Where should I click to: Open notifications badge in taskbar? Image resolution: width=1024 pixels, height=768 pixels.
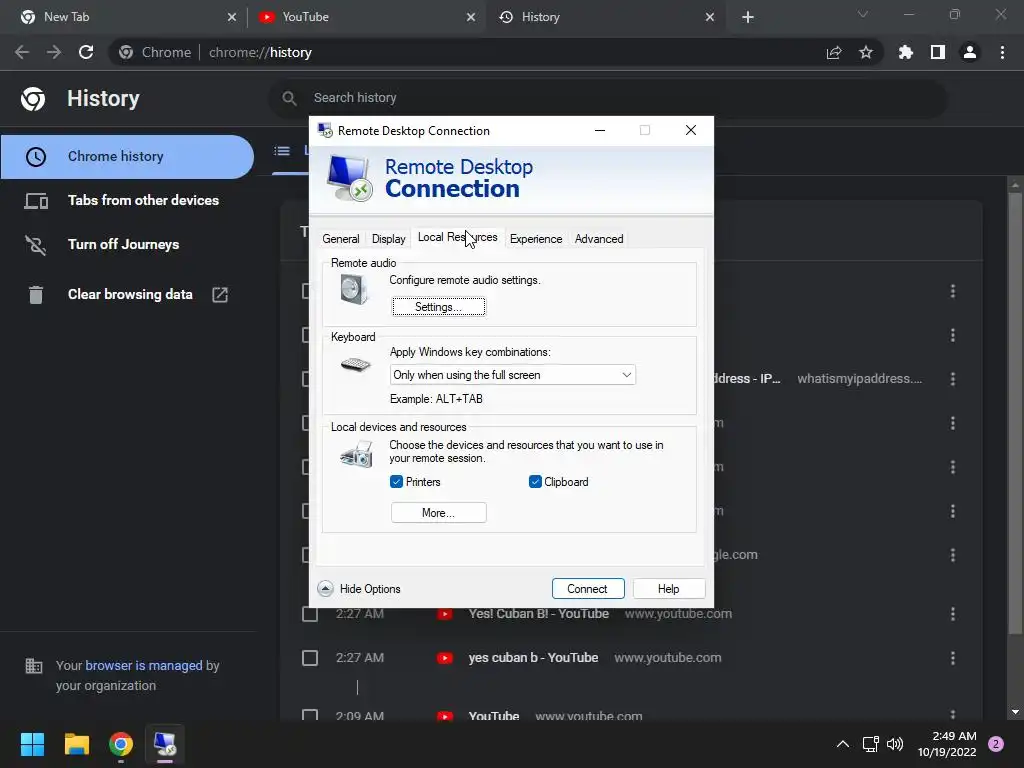pyautogui.click(x=996, y=744)
